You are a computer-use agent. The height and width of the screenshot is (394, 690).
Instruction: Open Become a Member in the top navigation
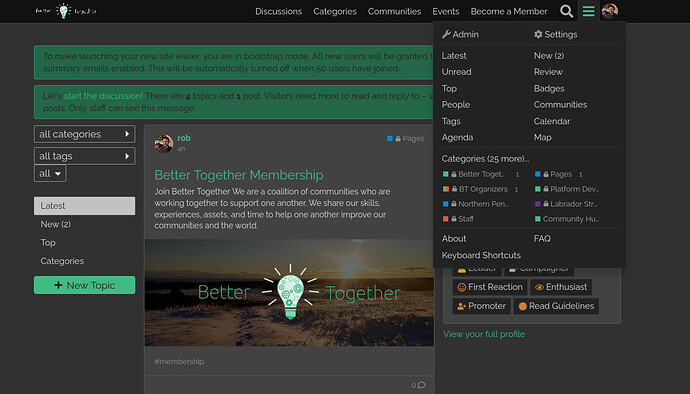(509, 11)
